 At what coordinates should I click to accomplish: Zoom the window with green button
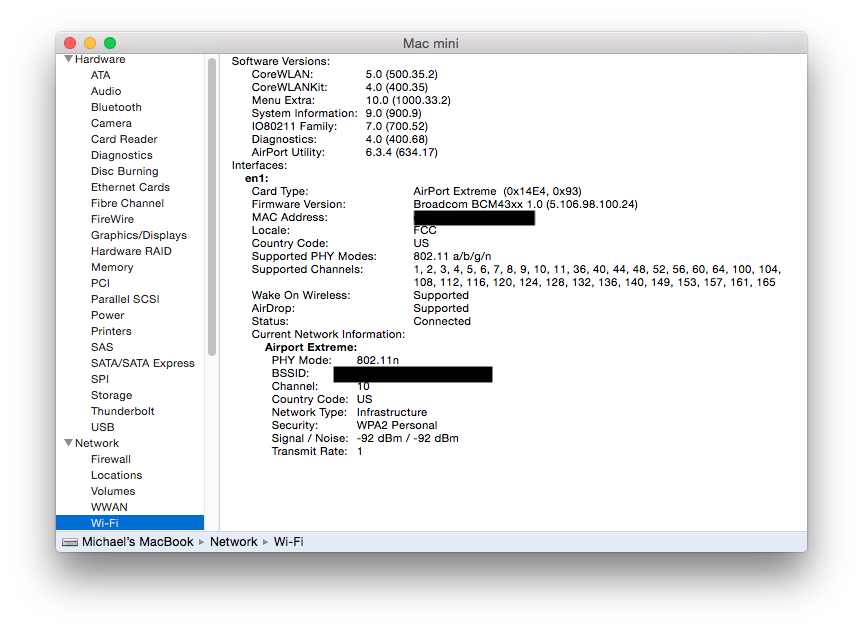tap(110, 43)
